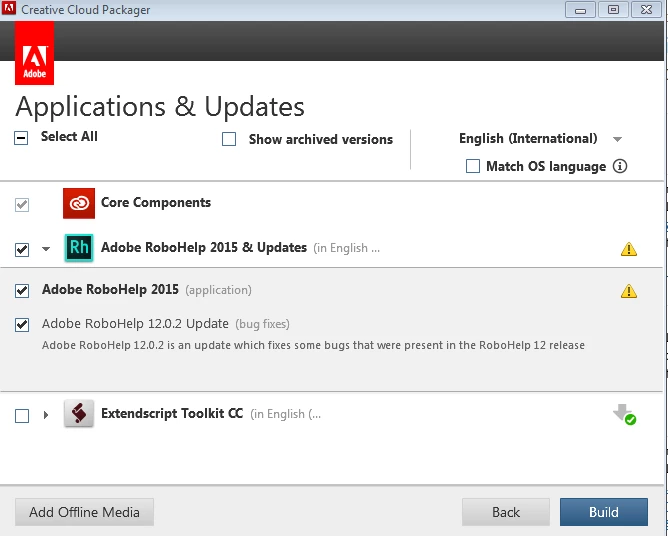The height and width of the screenshot is (536, 668).
Task: Click the Select All label text
Action: (x=69, y=136)
